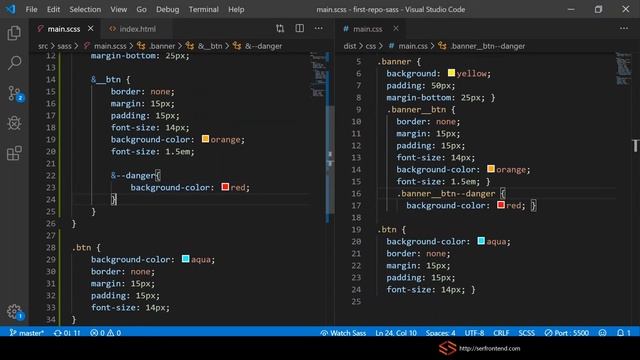Change line ending via CRLF indicator
640x360 pixels.
(x=501, y=333)
